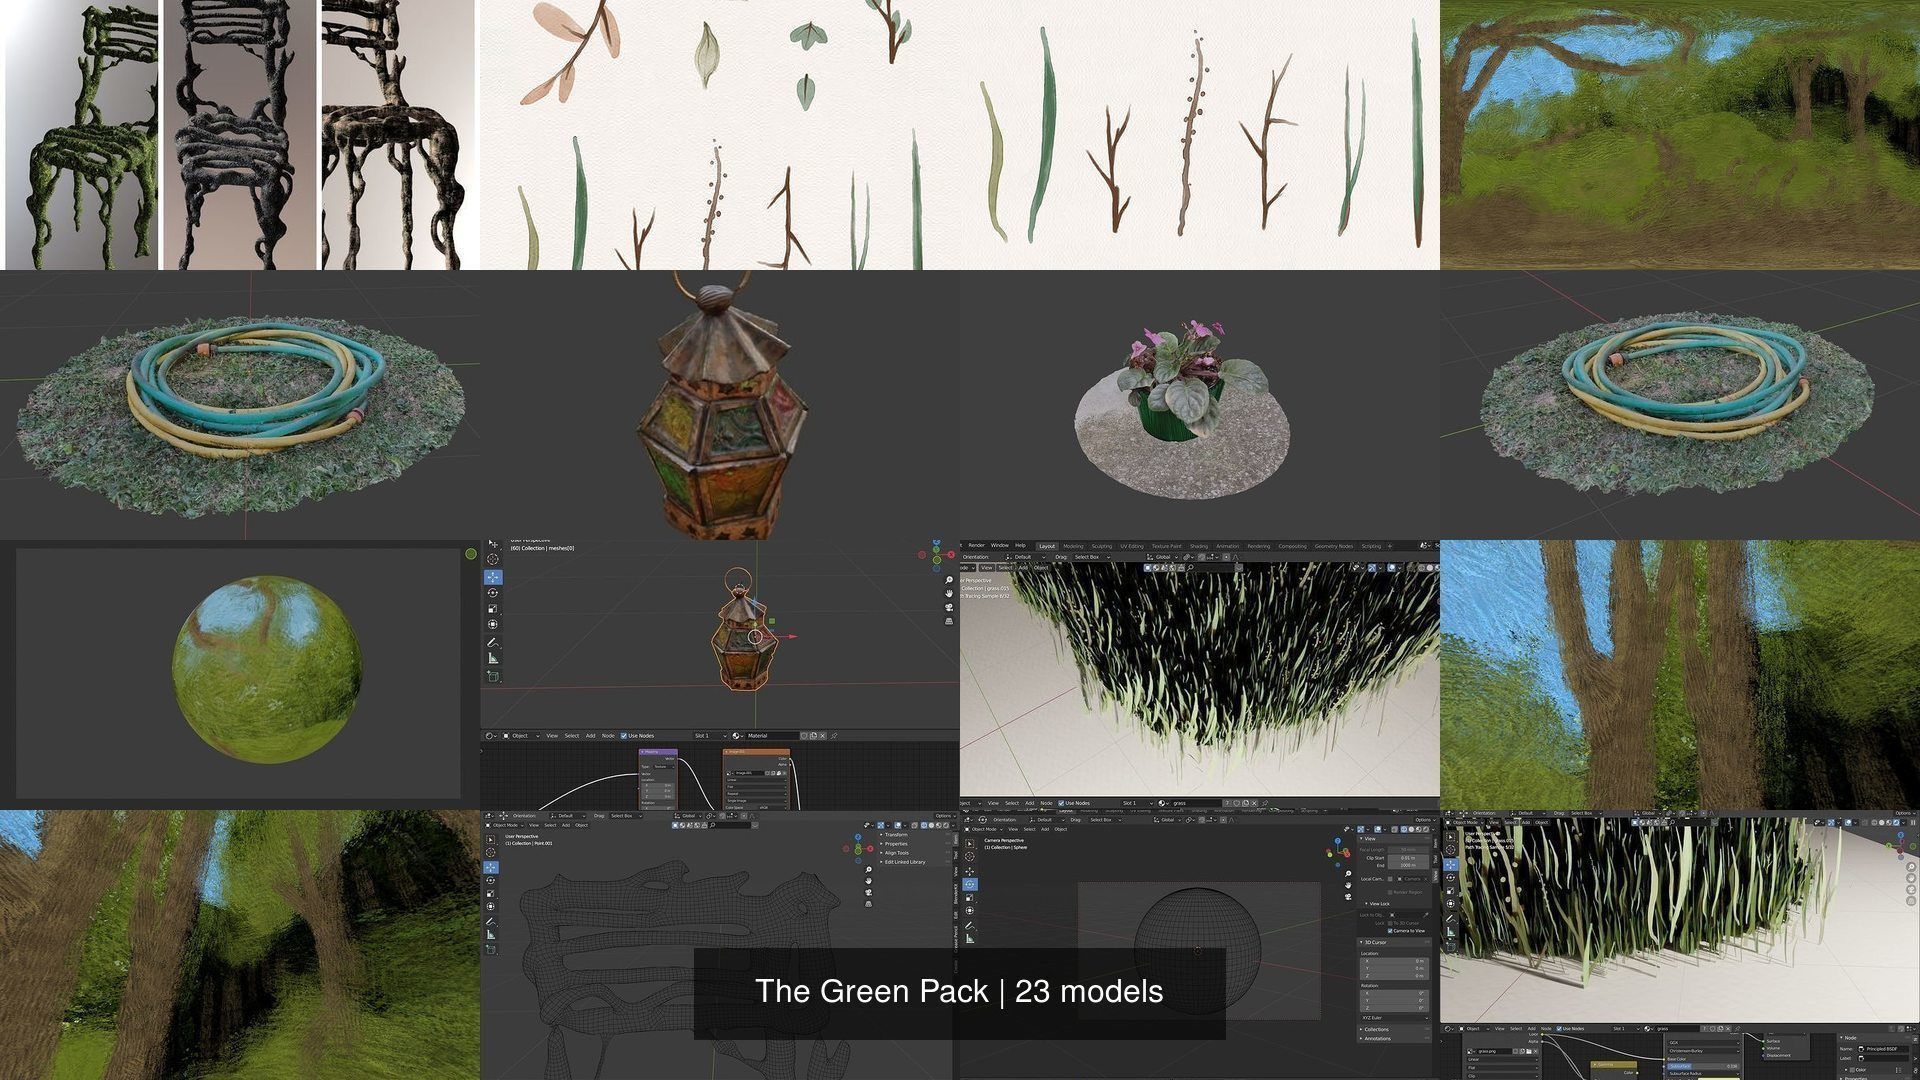Toggle Local Camera checkbox in View panel

pyautogui.click(x=1390, y=879)
